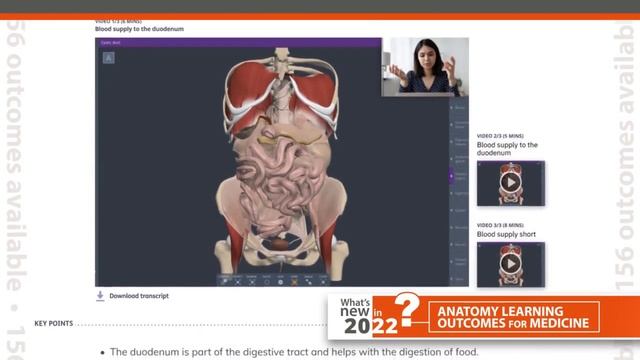Select the last entry in the viewer's sidebar

point(459,279)
